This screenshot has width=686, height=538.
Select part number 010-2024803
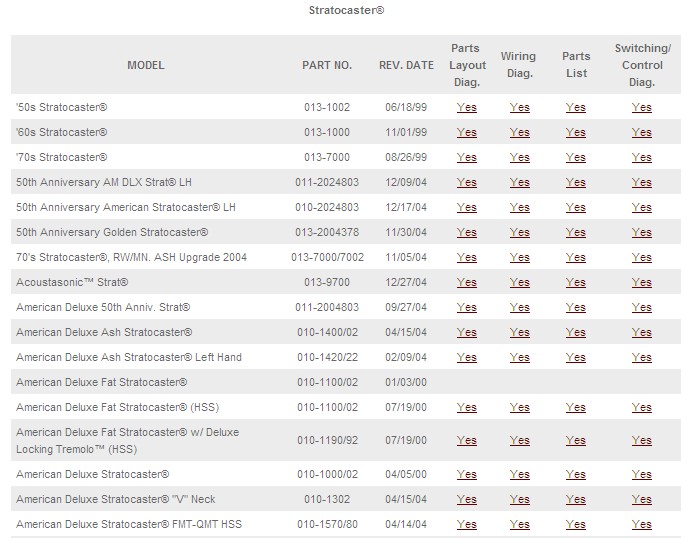(327, 207)
